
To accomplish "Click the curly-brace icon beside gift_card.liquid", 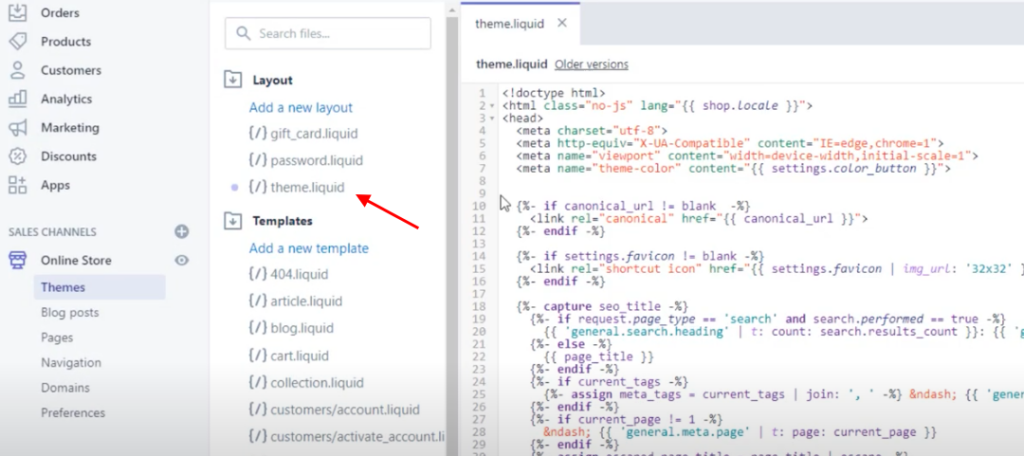I will click(x=258, y=133).
